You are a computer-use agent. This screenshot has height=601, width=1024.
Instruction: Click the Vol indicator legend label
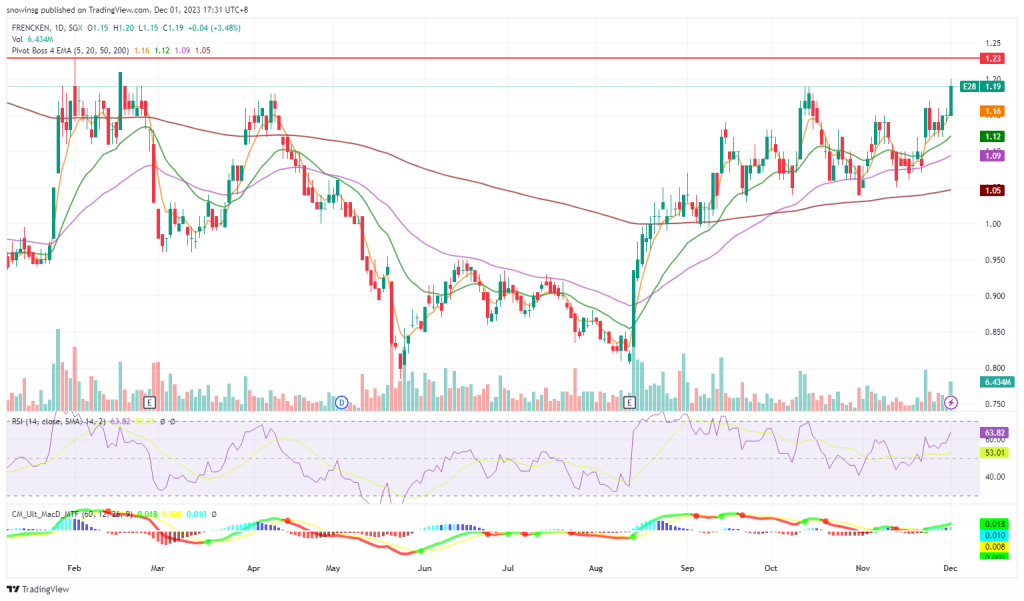(17, 39)
